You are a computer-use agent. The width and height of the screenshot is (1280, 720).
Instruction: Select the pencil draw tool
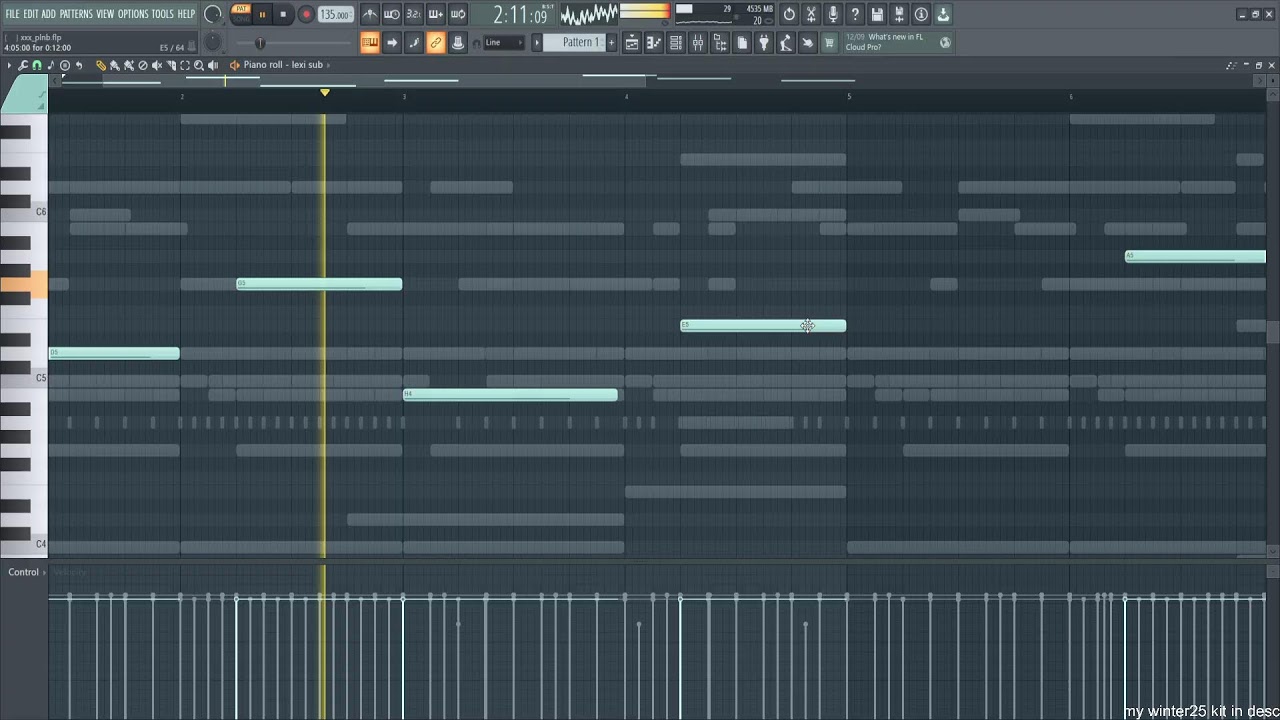101,65
